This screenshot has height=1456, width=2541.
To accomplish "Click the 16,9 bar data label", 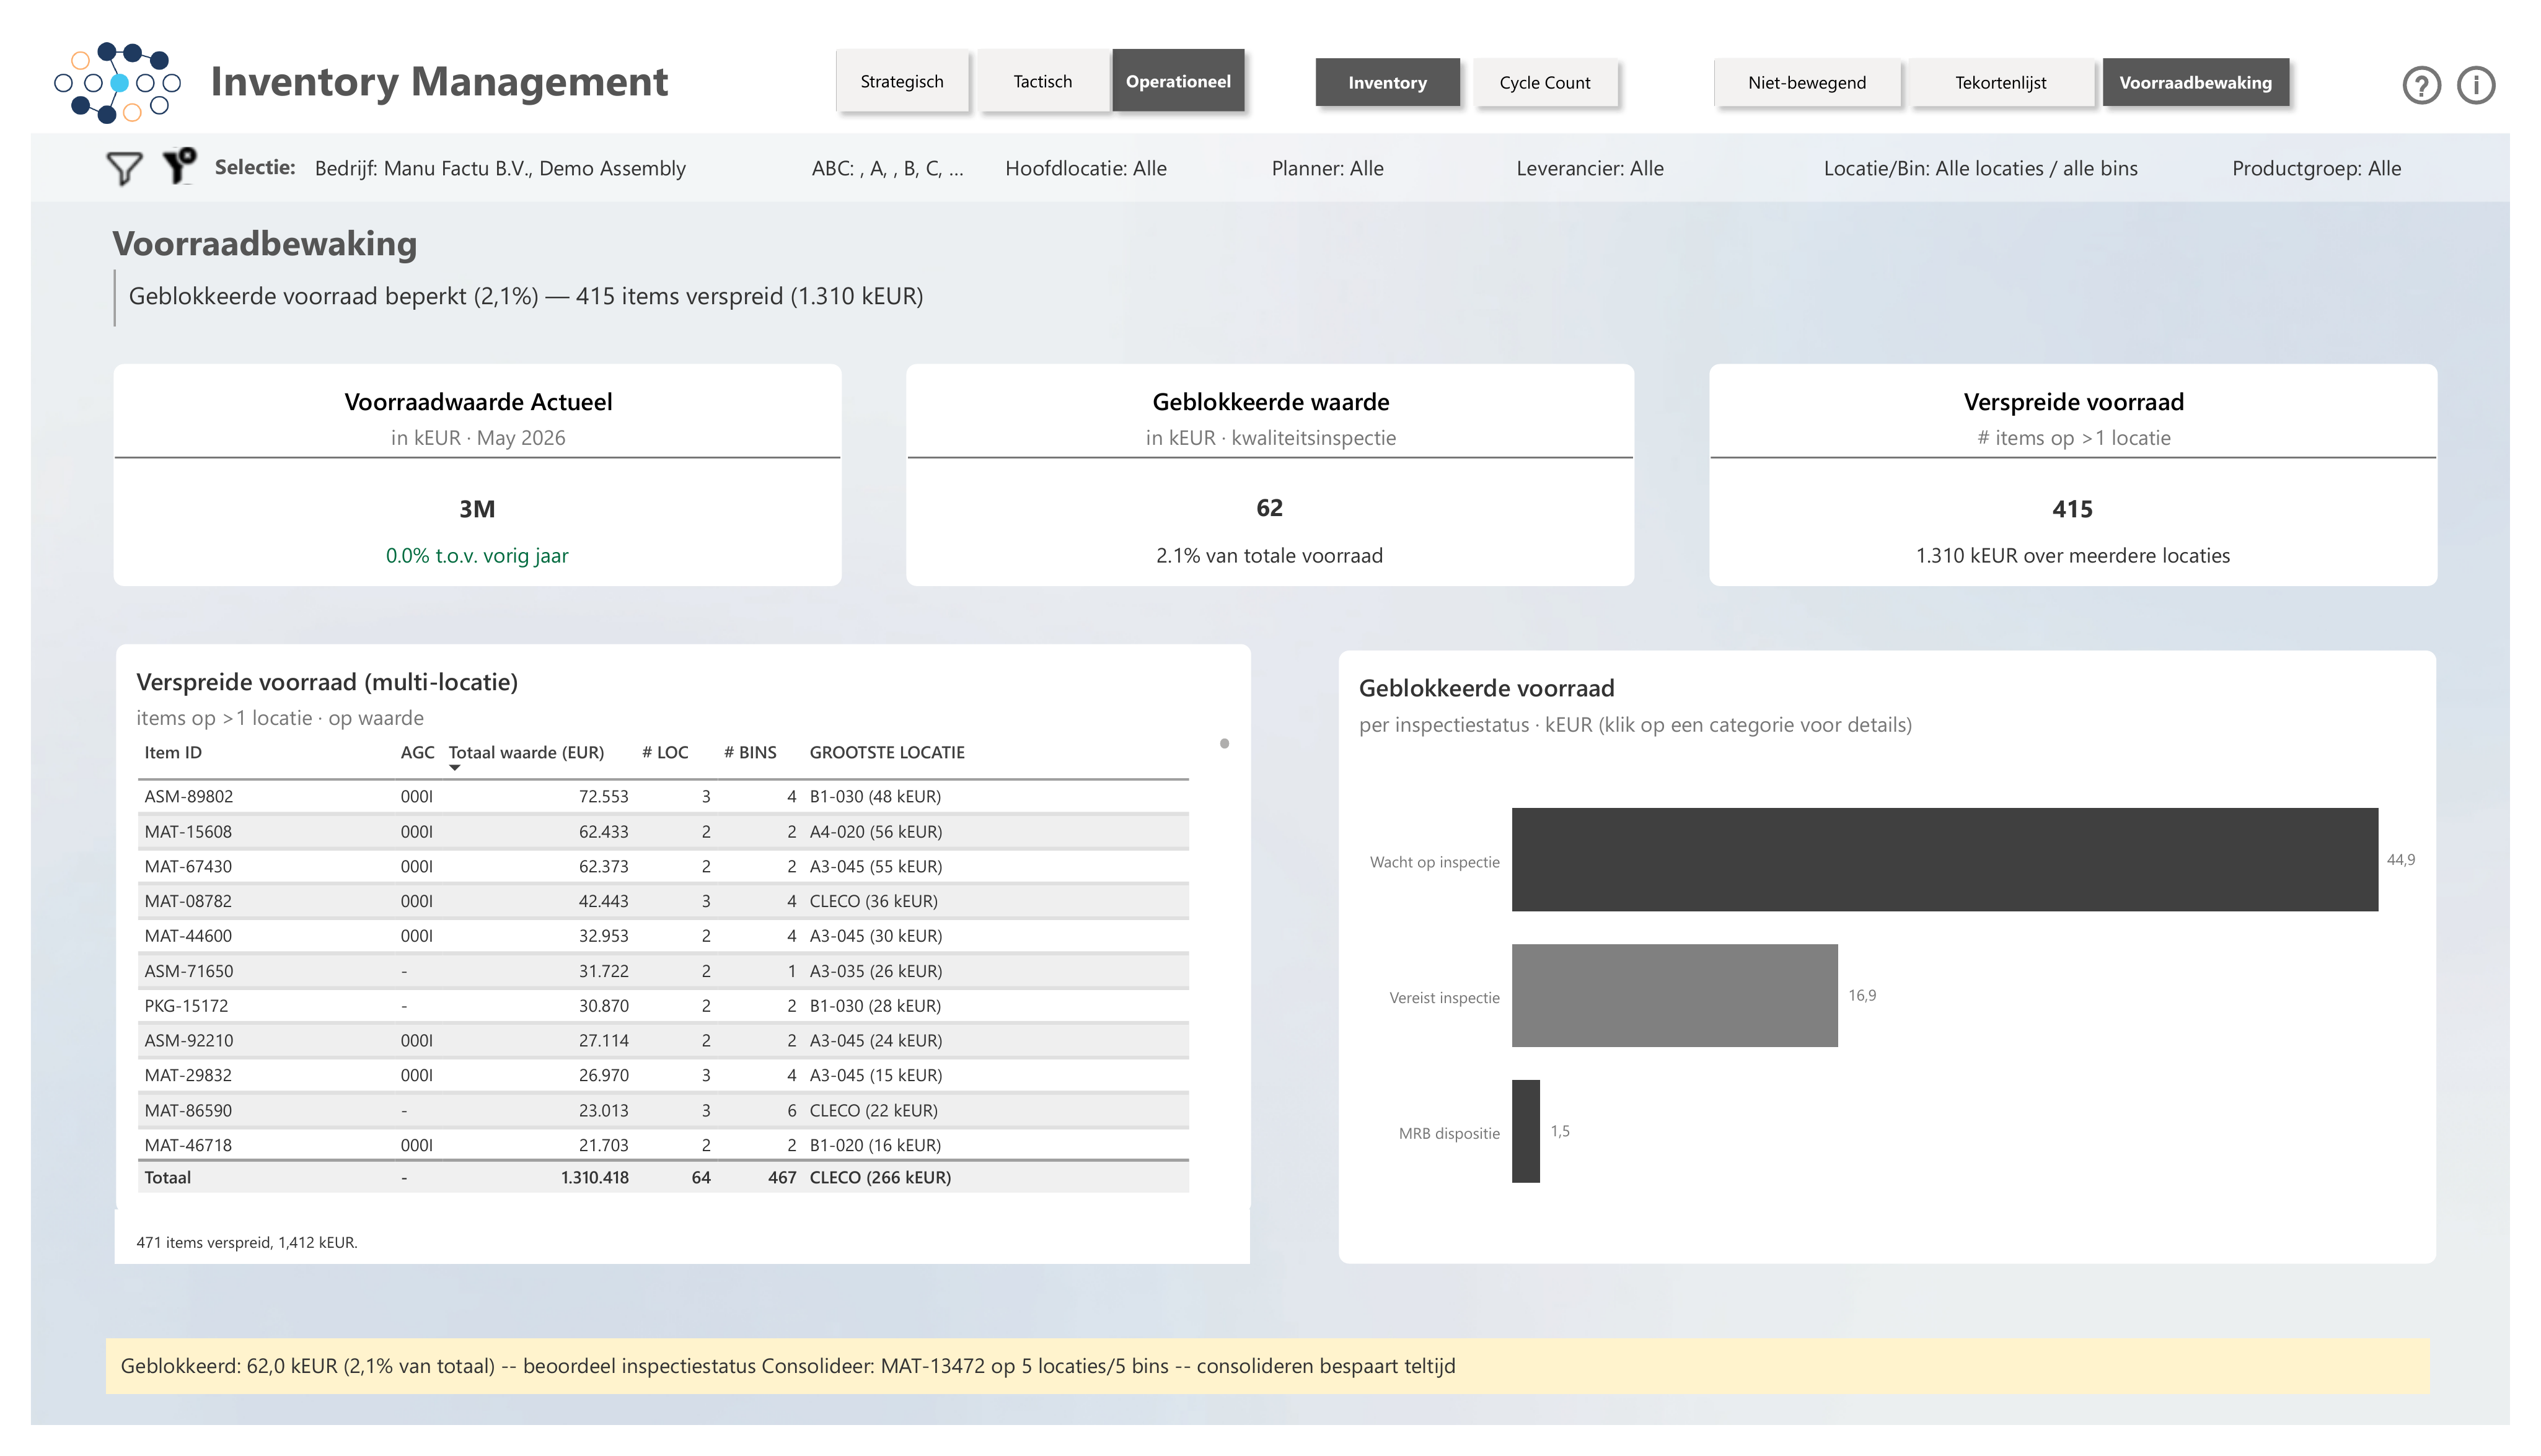I will pyautogui.click(x=1861, y=995).
